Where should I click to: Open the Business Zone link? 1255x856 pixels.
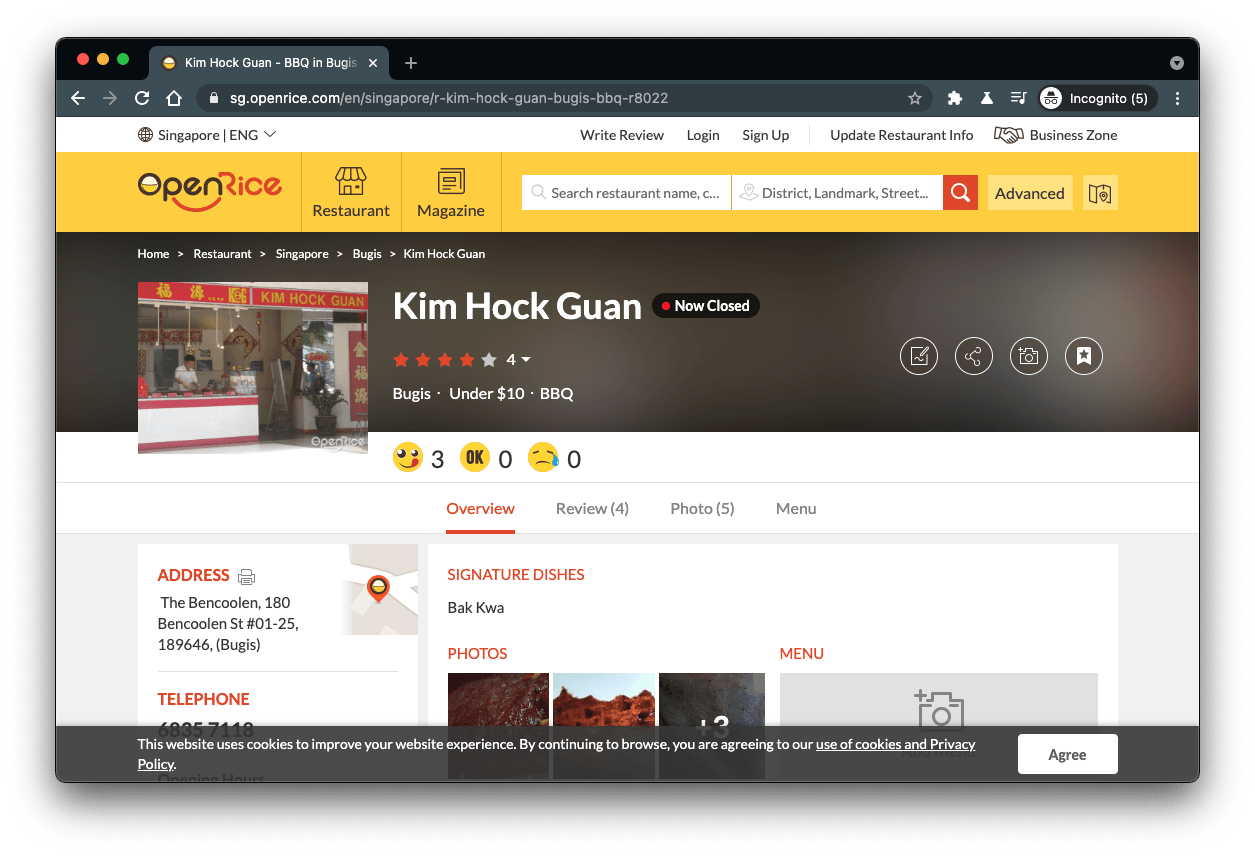1056,135
